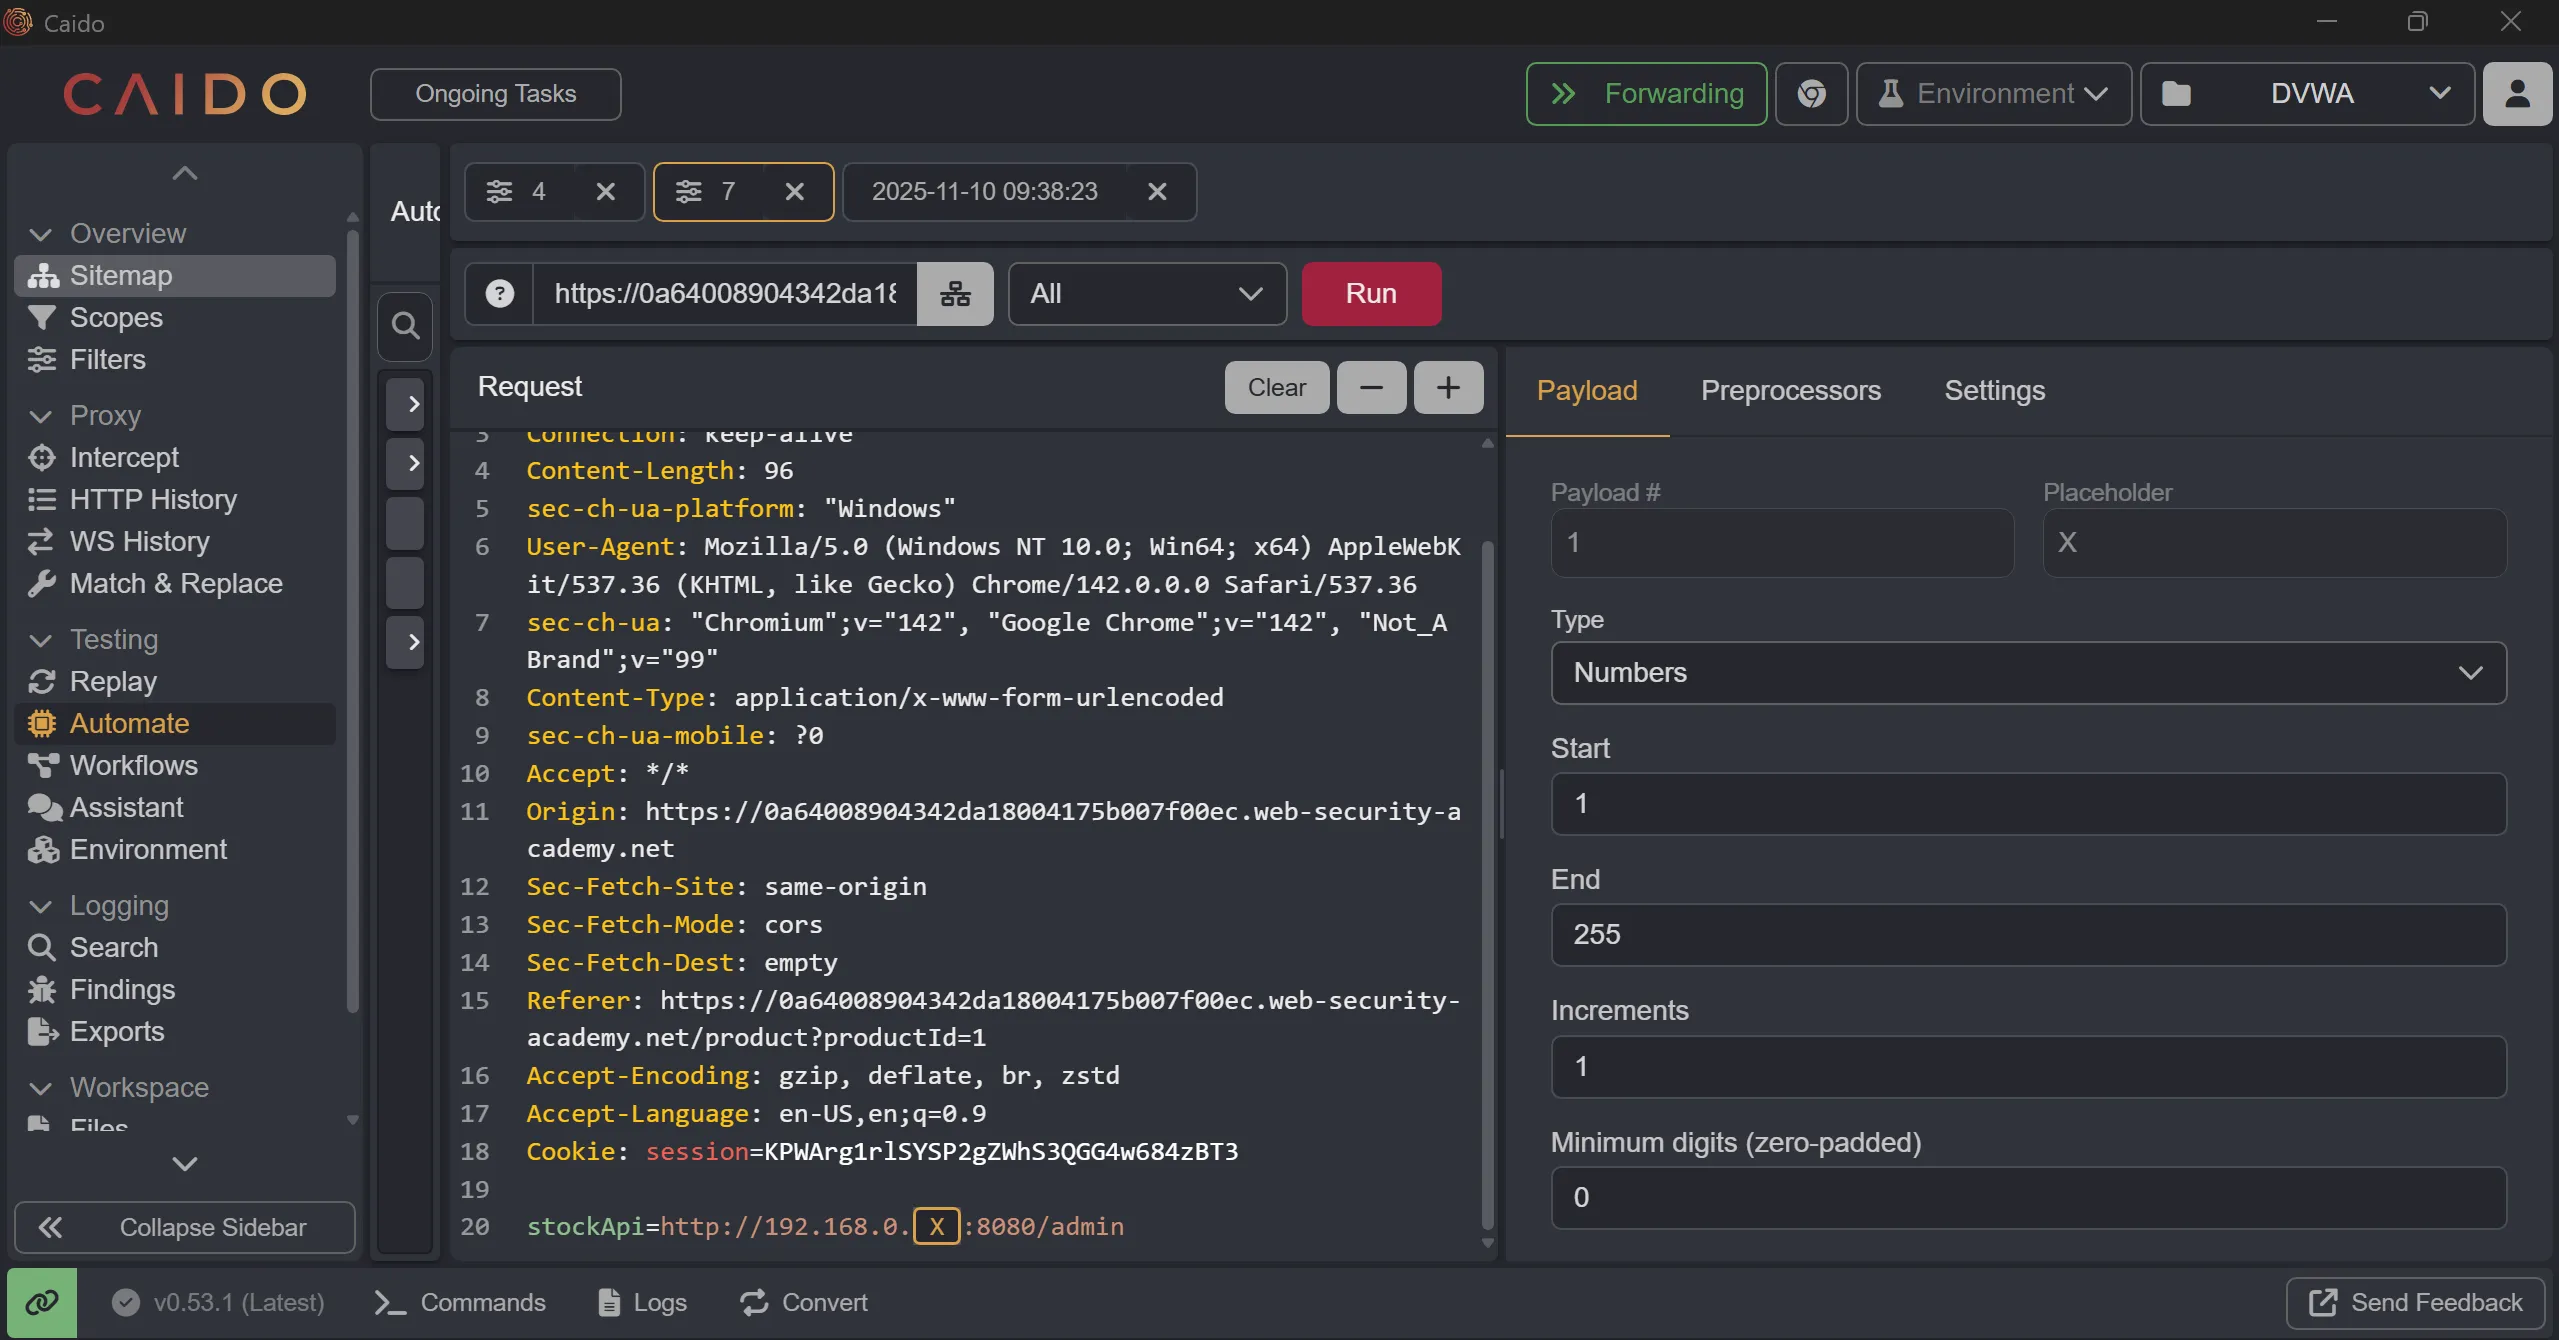
Task: Open Findings bug icon entry
Action: pyautogui.click(x=122, y=989)
